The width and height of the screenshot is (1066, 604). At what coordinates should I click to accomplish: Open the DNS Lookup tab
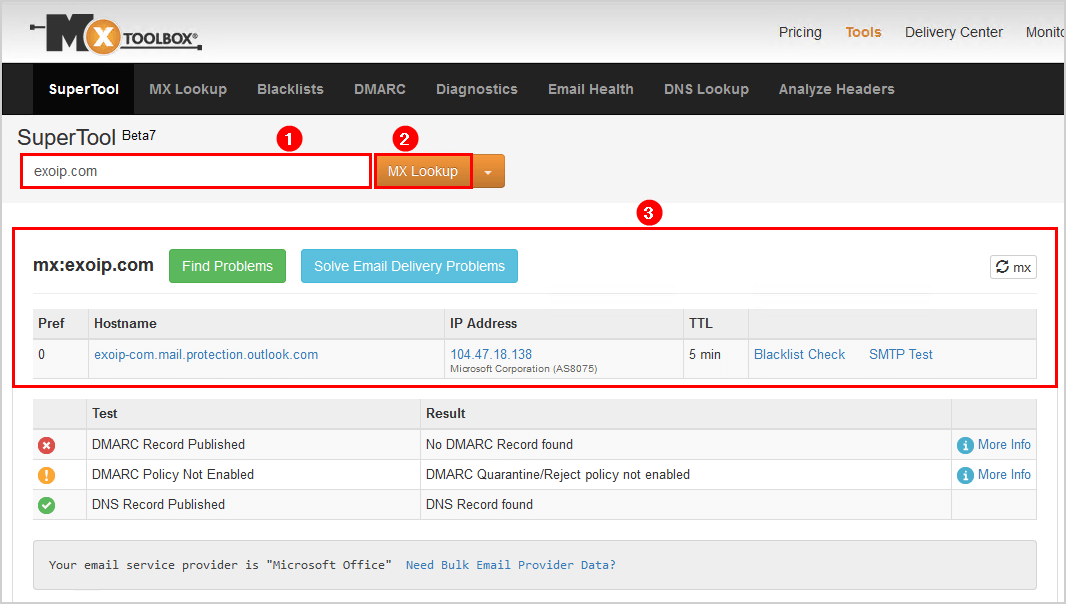coord(706,89)
